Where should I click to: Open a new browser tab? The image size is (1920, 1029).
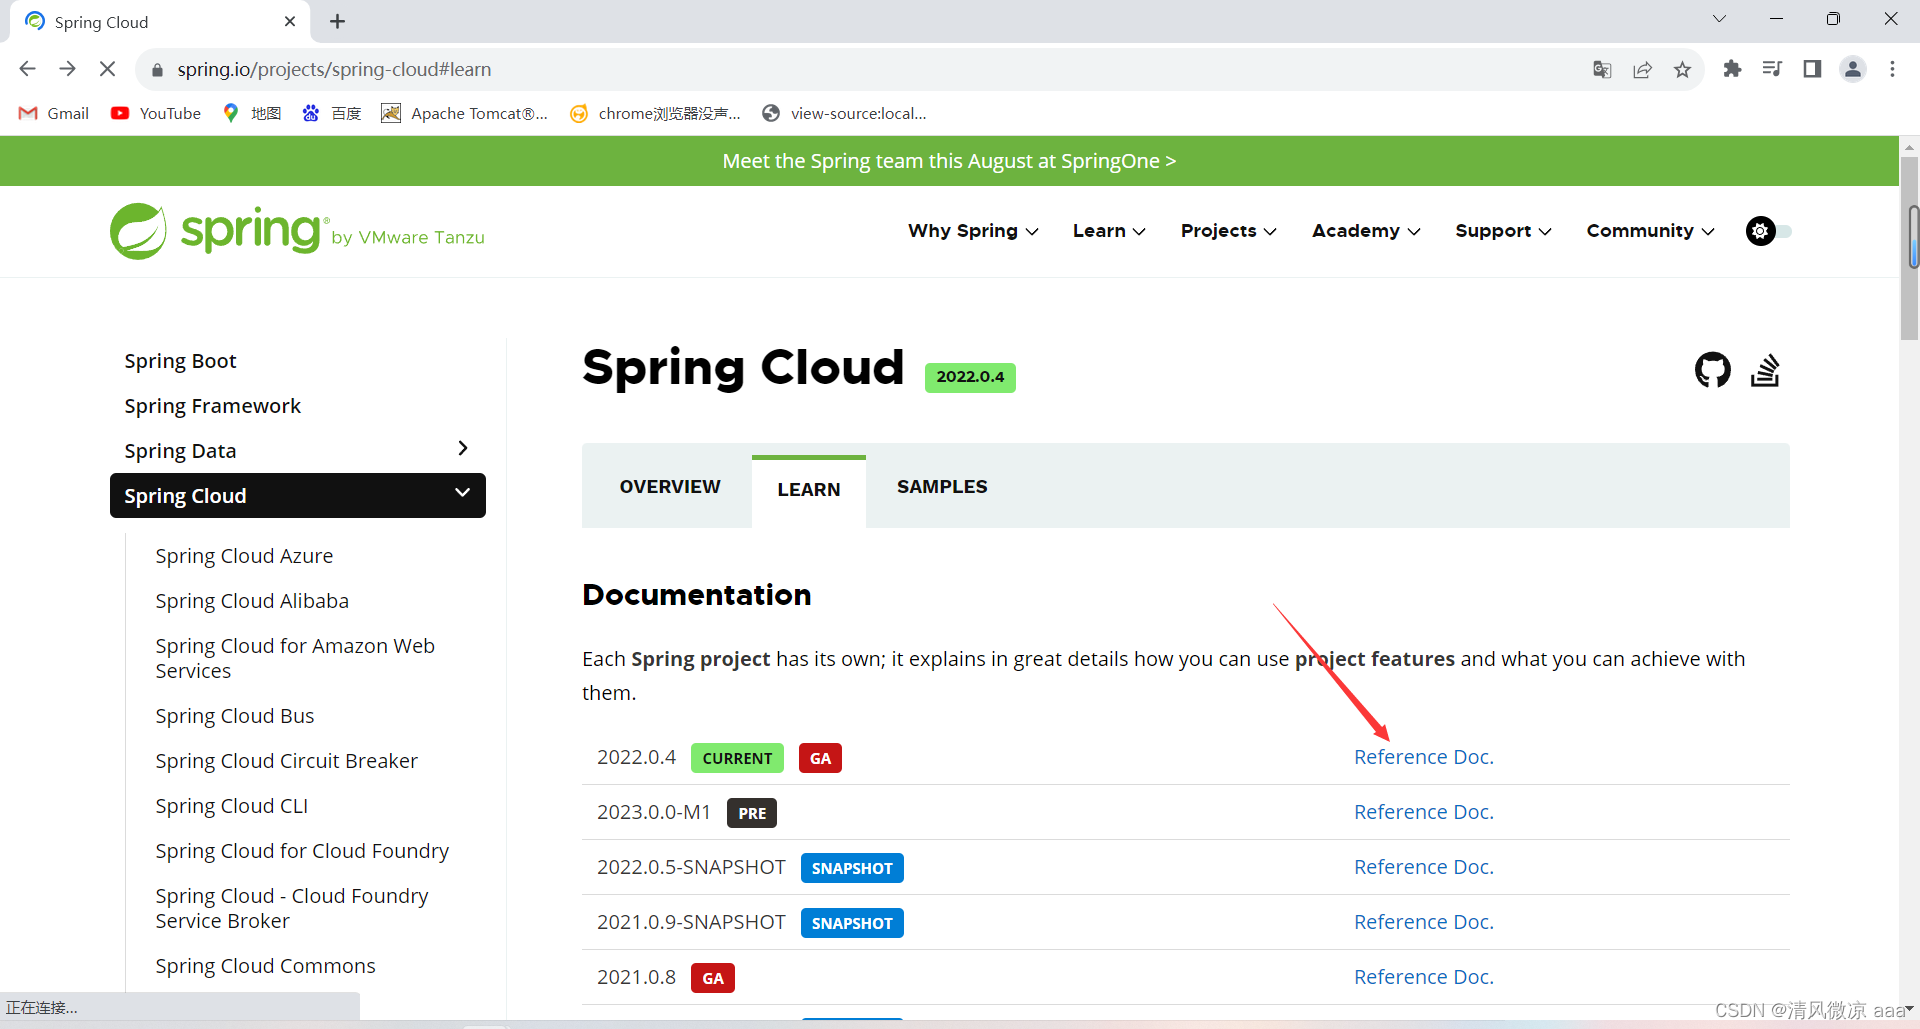pos(338,21)
